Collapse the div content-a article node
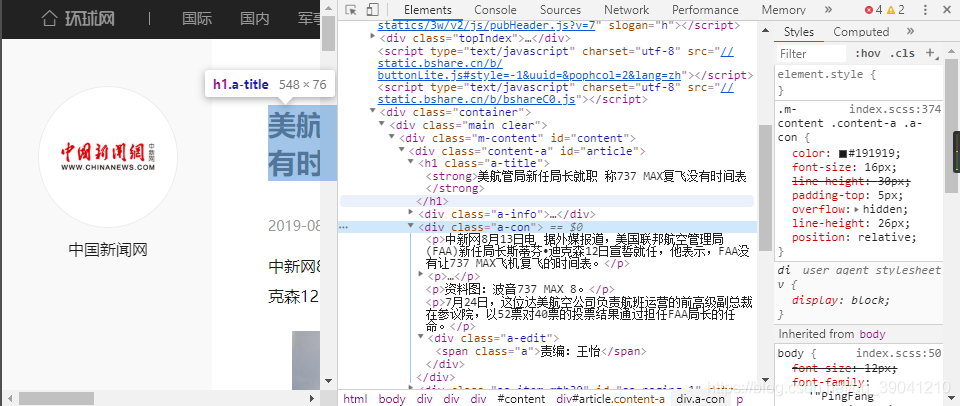 402,151
